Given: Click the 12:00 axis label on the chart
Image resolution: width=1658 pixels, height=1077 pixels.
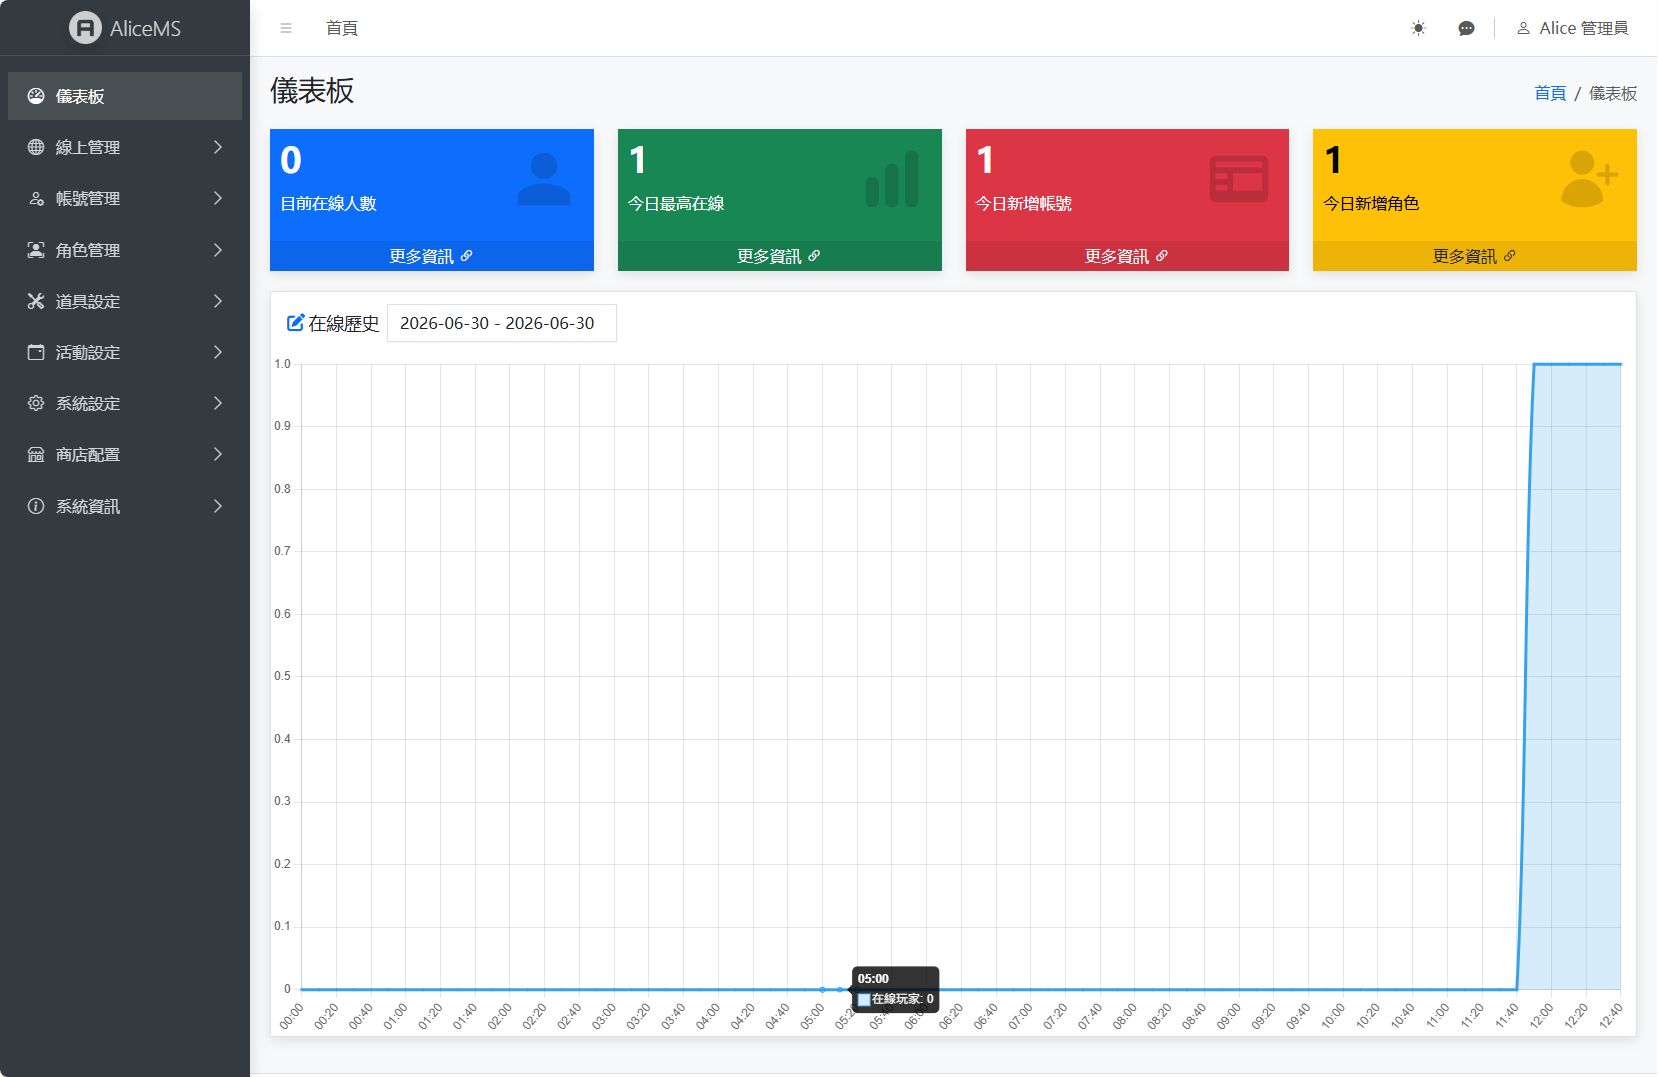Looking at the screenshot, I should tap(1540, 1016).
